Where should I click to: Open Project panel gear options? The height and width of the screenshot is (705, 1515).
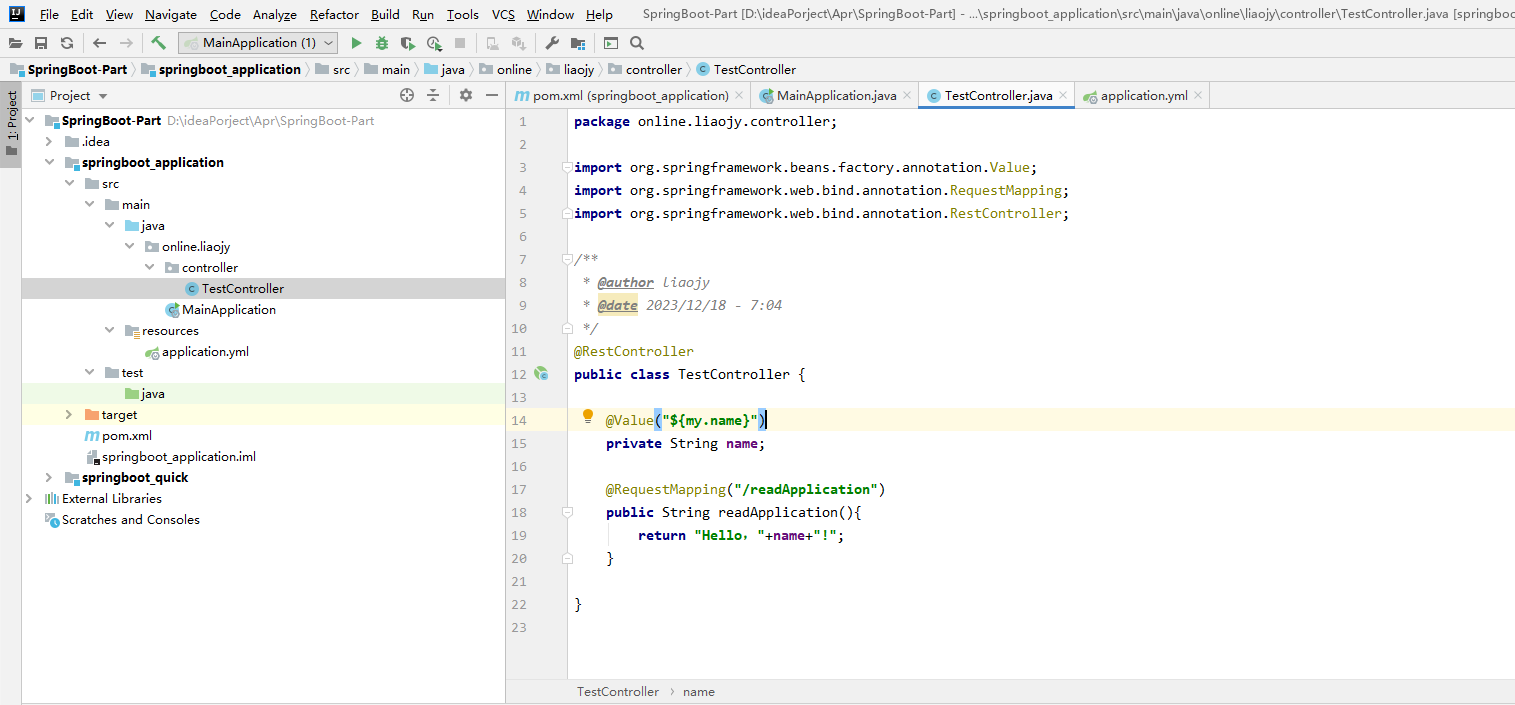point(466,95)
